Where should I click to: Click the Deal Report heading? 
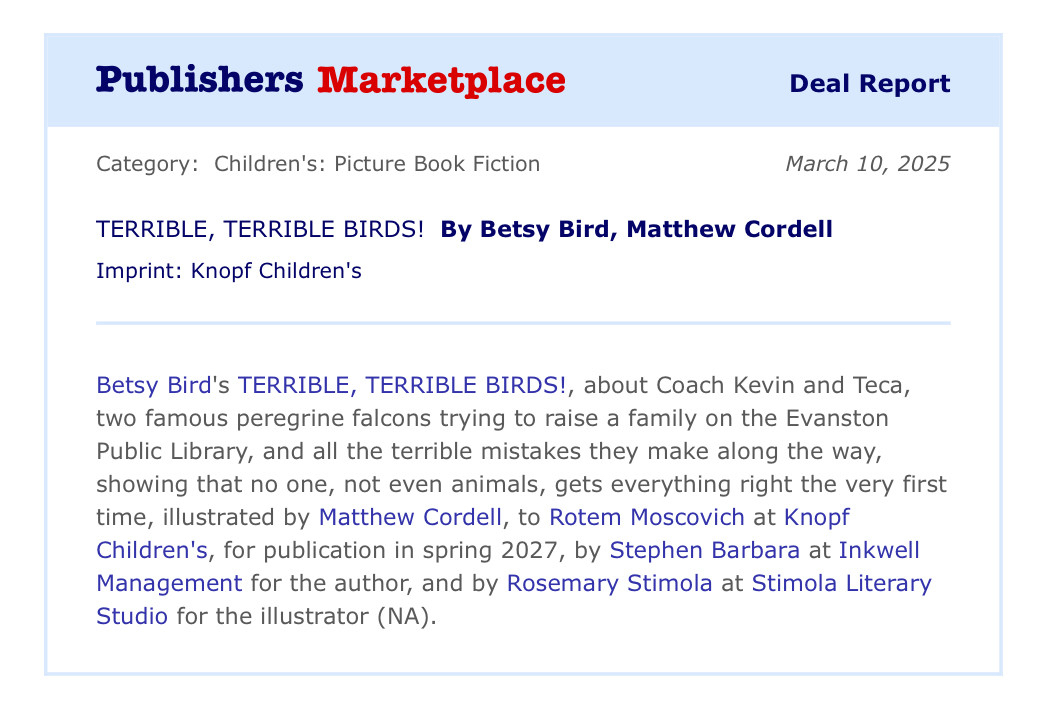(869, 83)
